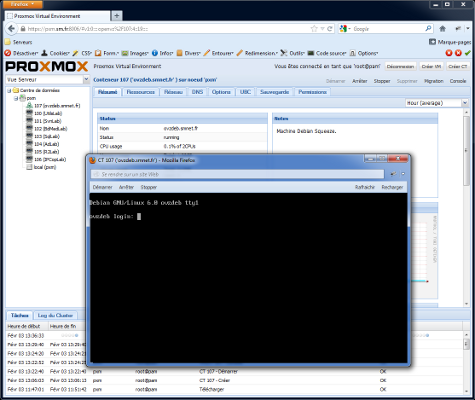475x400 pixels.
Task: Open the CSS toolbar menu
Action: [x=82, y=53]
